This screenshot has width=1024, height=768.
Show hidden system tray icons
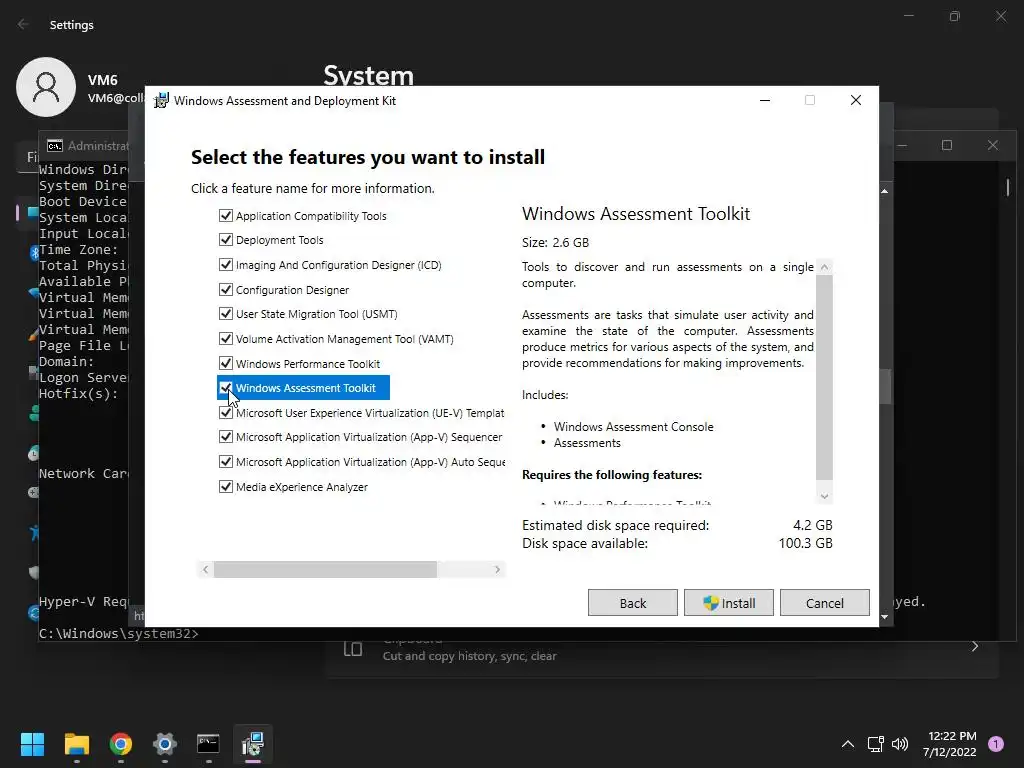point(848,744)
